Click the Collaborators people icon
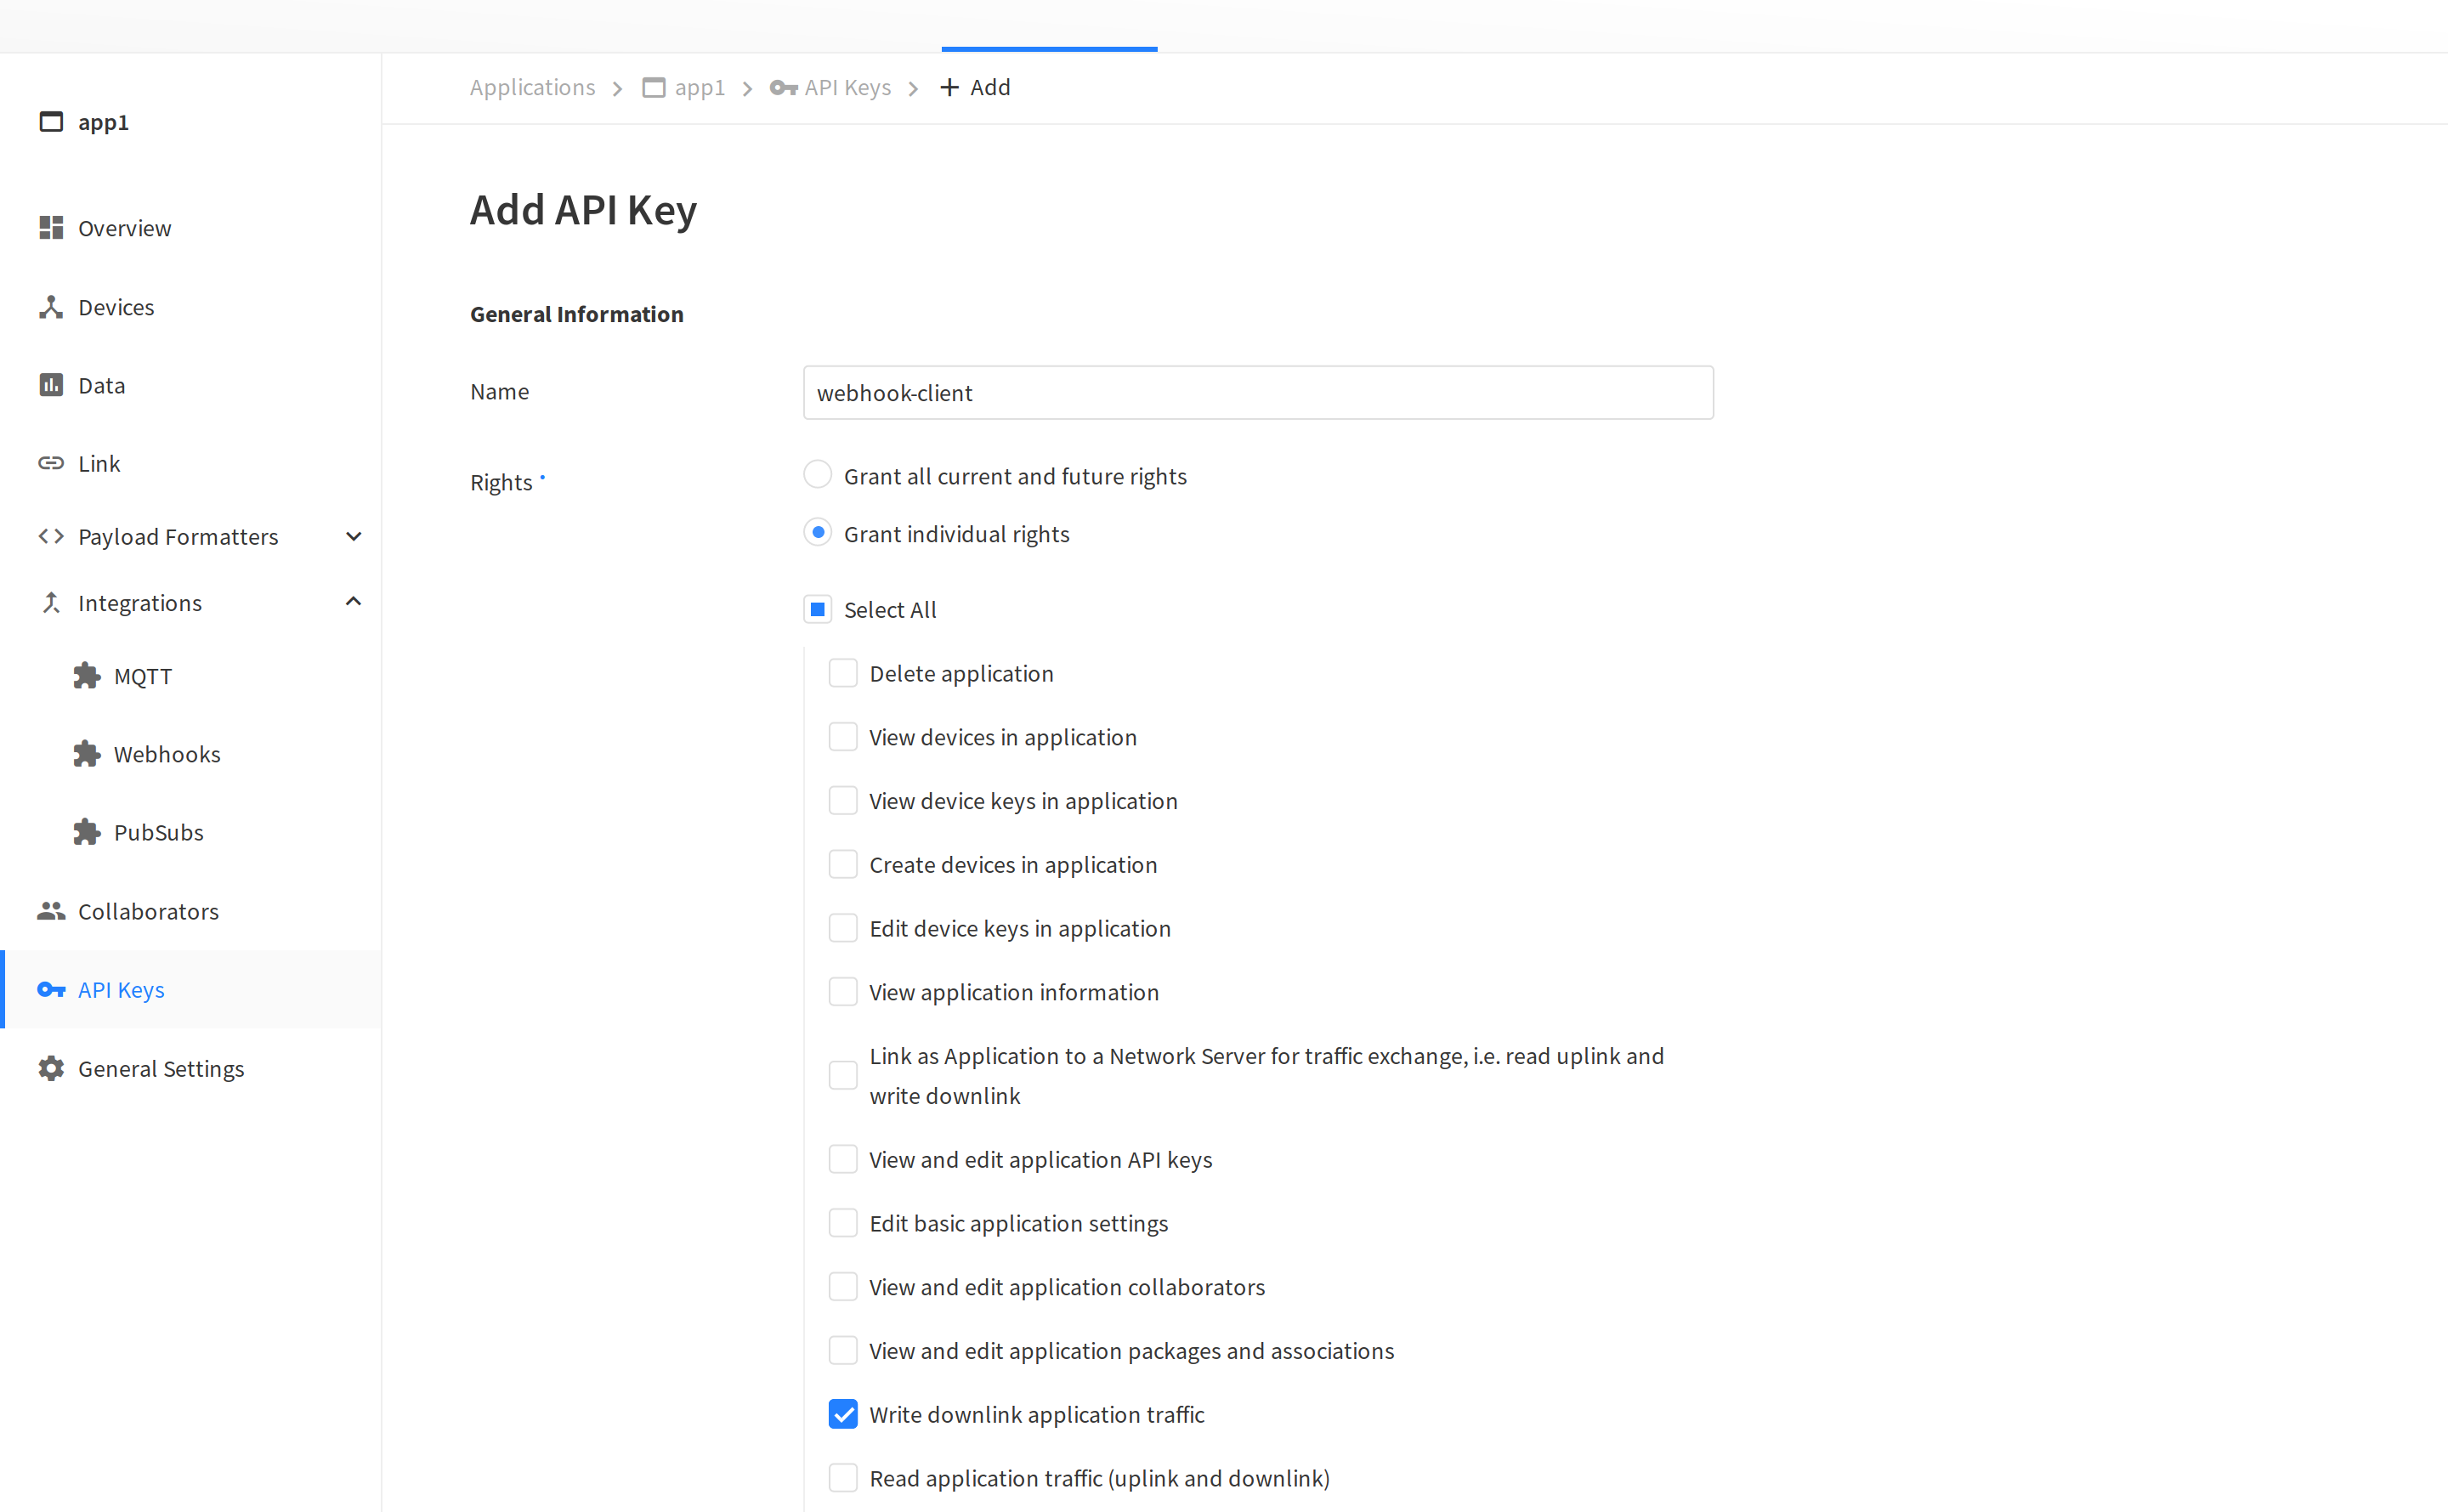 pyautogui.click(x=51, y=911)
